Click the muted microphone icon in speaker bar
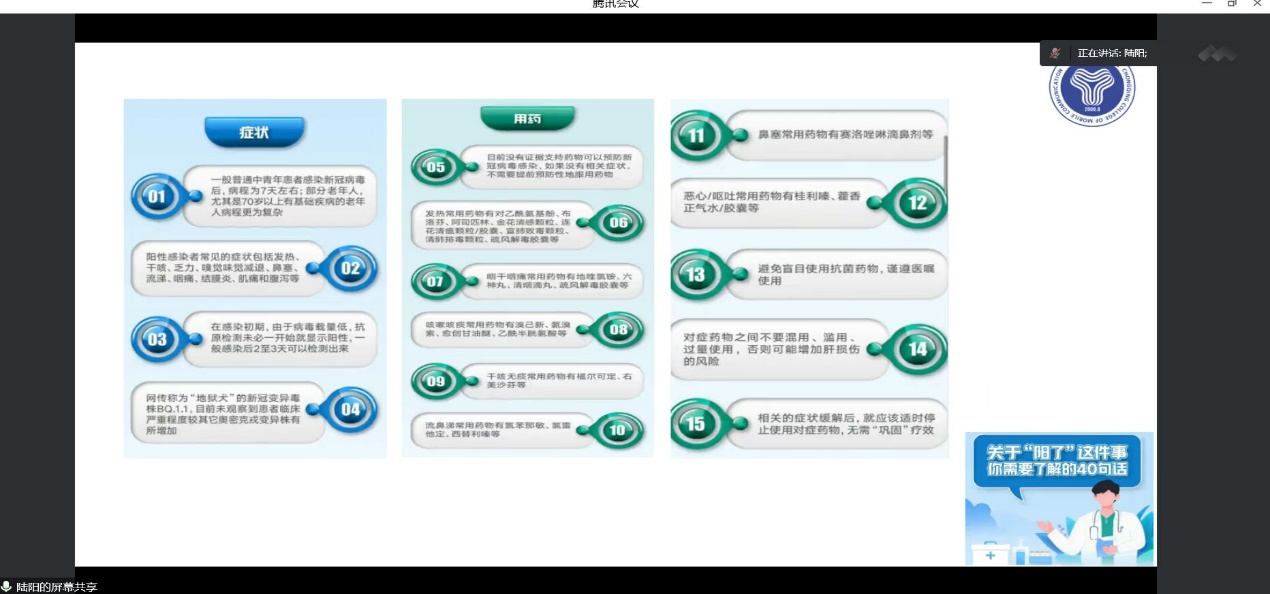 click(x=1055, y=53)
